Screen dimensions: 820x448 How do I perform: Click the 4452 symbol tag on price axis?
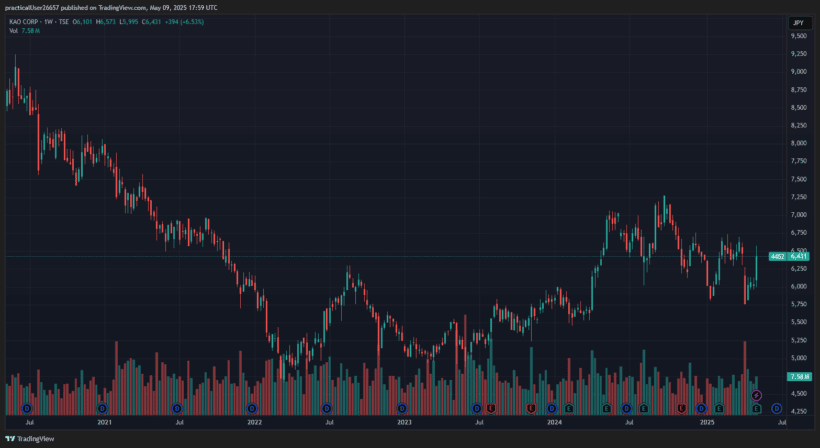coord(777,257)
